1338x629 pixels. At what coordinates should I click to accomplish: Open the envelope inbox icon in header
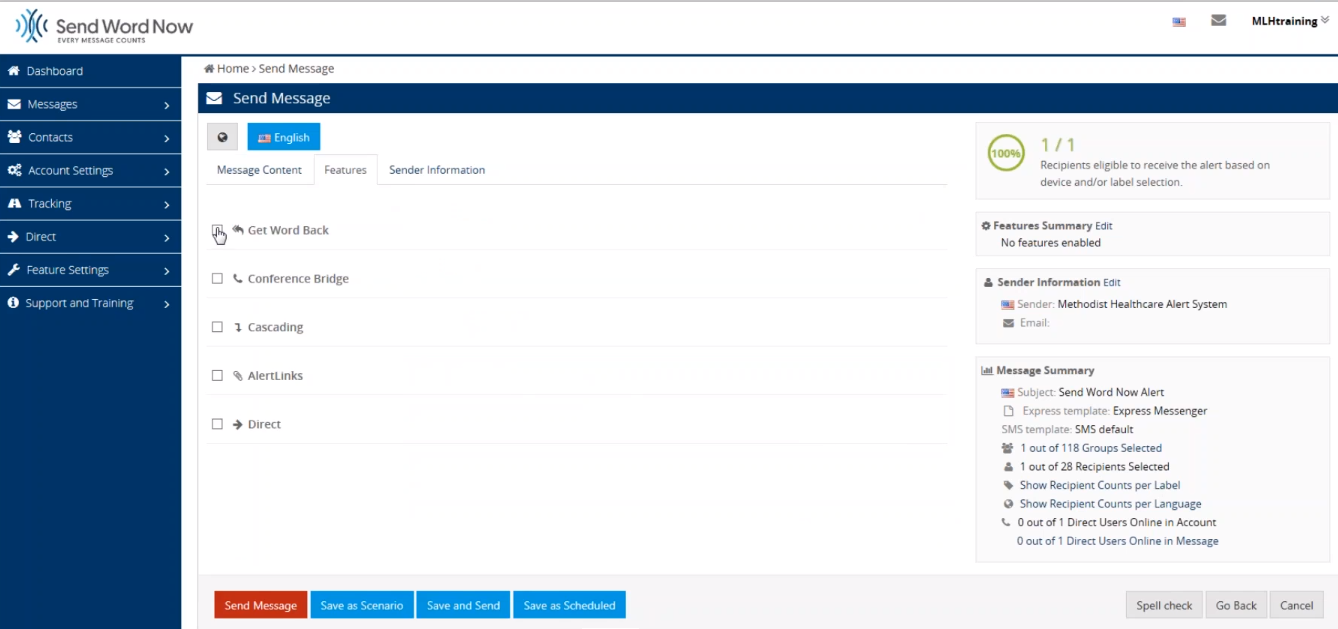1218,20
